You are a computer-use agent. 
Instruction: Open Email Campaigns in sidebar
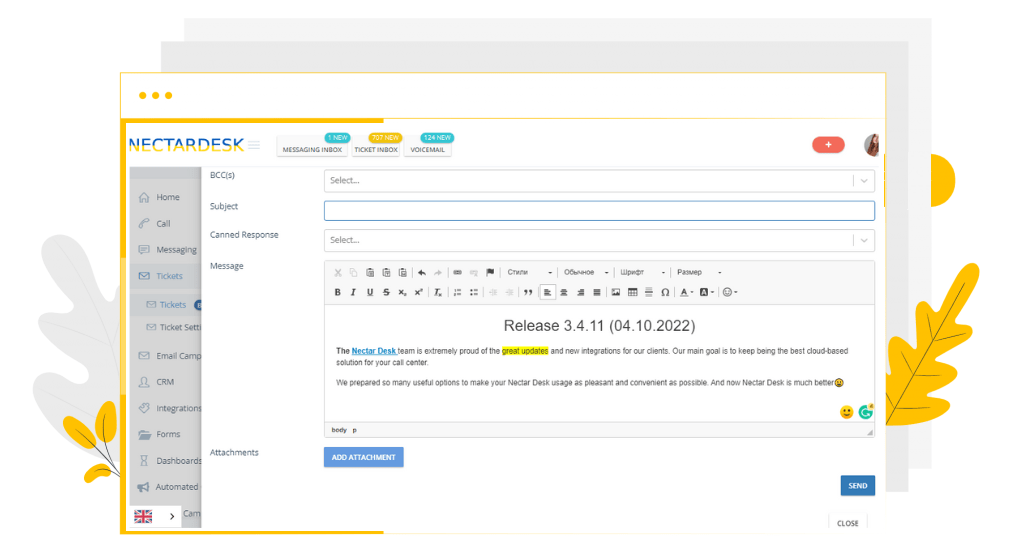[x=168, y=356]
